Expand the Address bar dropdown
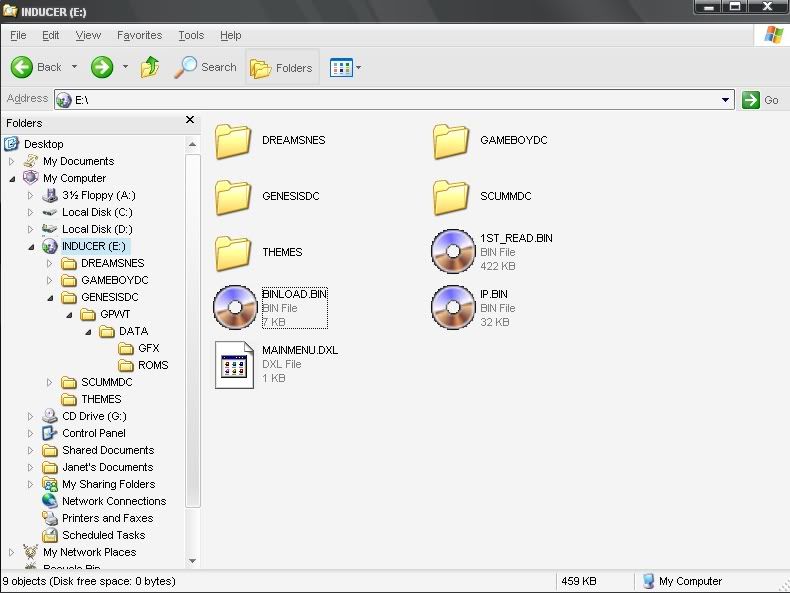The width and height of the screenshot is (790, 593). coord(725,100)
